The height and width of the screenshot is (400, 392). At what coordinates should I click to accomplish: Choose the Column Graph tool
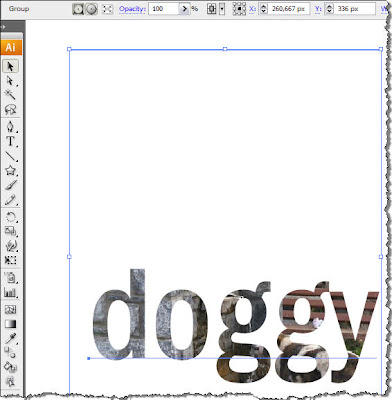pos(10,292)
